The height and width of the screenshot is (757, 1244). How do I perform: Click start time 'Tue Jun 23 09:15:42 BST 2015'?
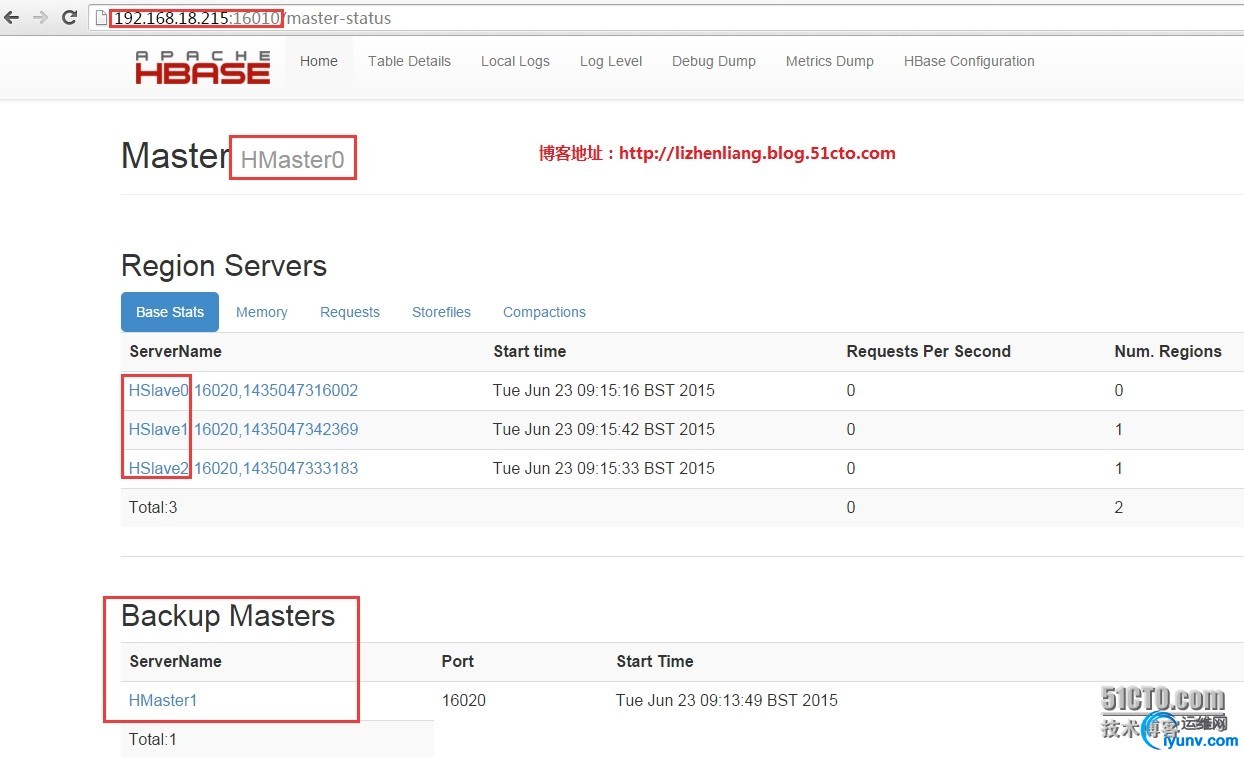pos(604,429)
